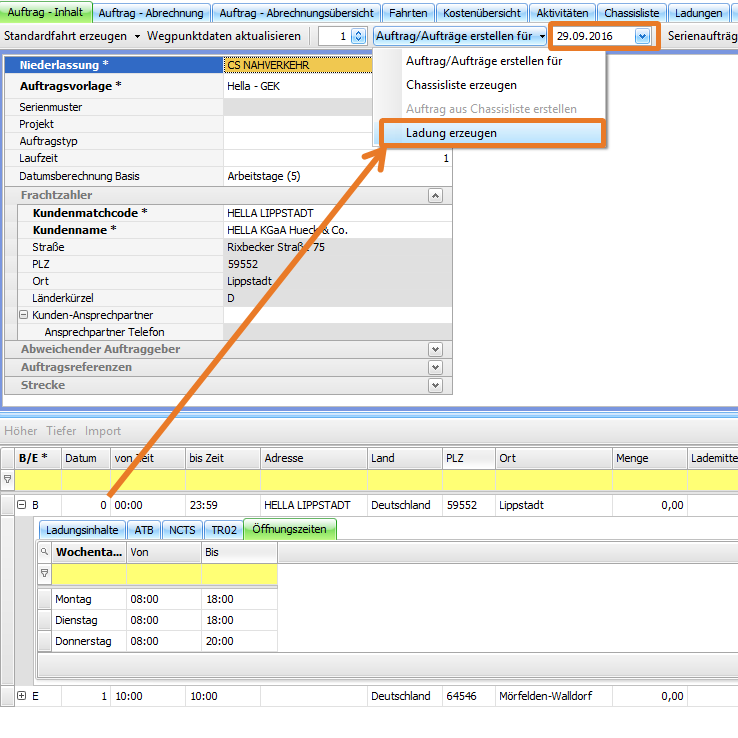Click Wegpunktdaten aktualisieren button
Screen dimensions: 738x738
223,36
